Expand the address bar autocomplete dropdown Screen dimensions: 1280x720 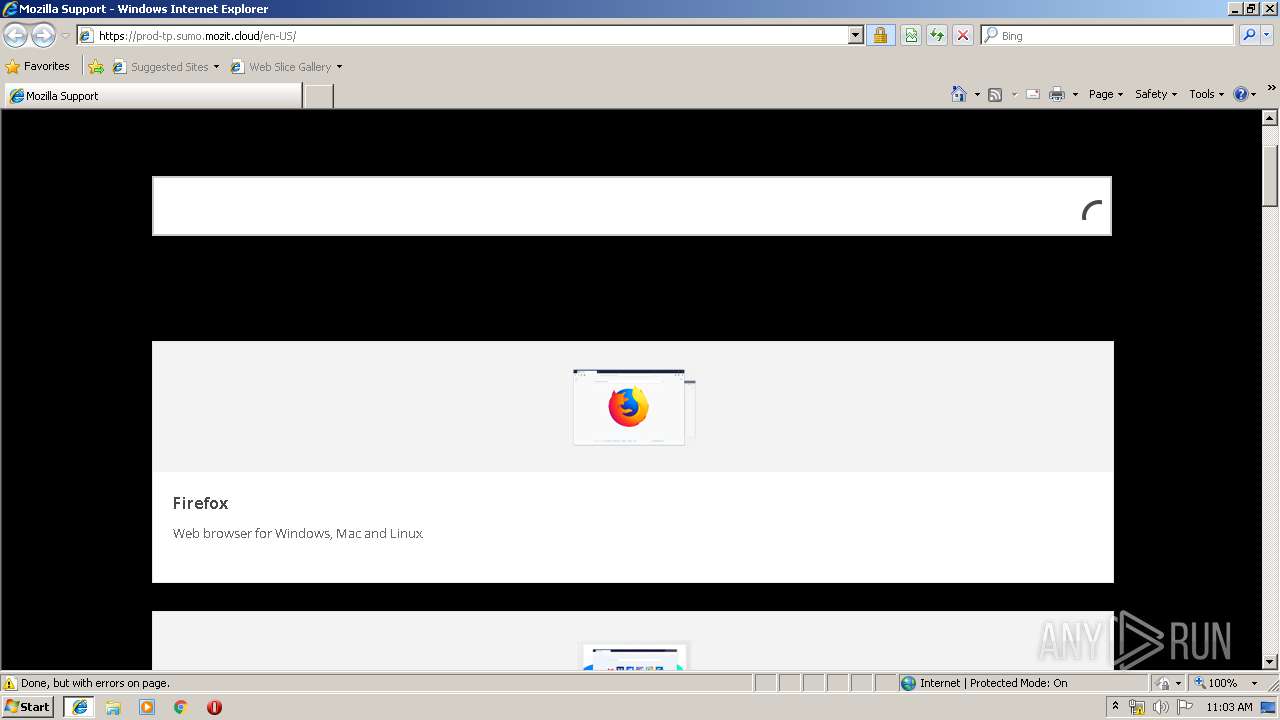(x=856, y=36)
